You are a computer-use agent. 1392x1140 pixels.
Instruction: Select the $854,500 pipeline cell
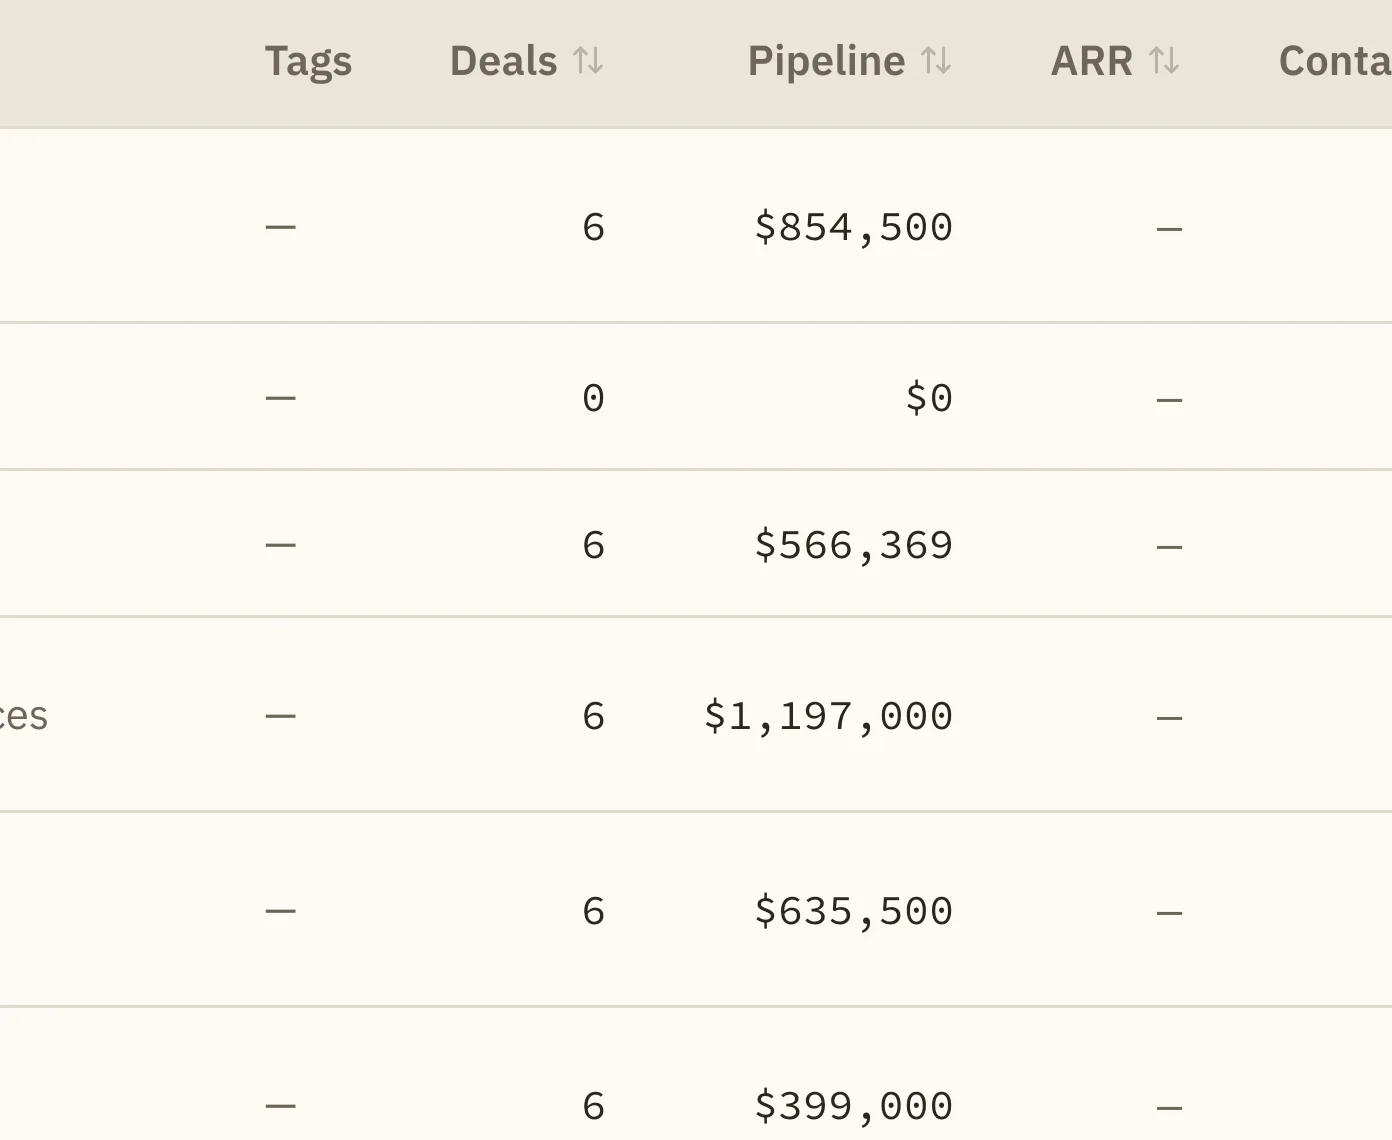pos(853,227)
